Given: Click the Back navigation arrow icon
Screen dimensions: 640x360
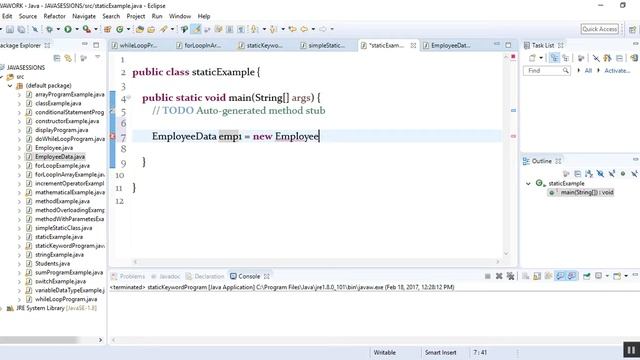Looking at the screenshot, I should [x=304, y=29].
